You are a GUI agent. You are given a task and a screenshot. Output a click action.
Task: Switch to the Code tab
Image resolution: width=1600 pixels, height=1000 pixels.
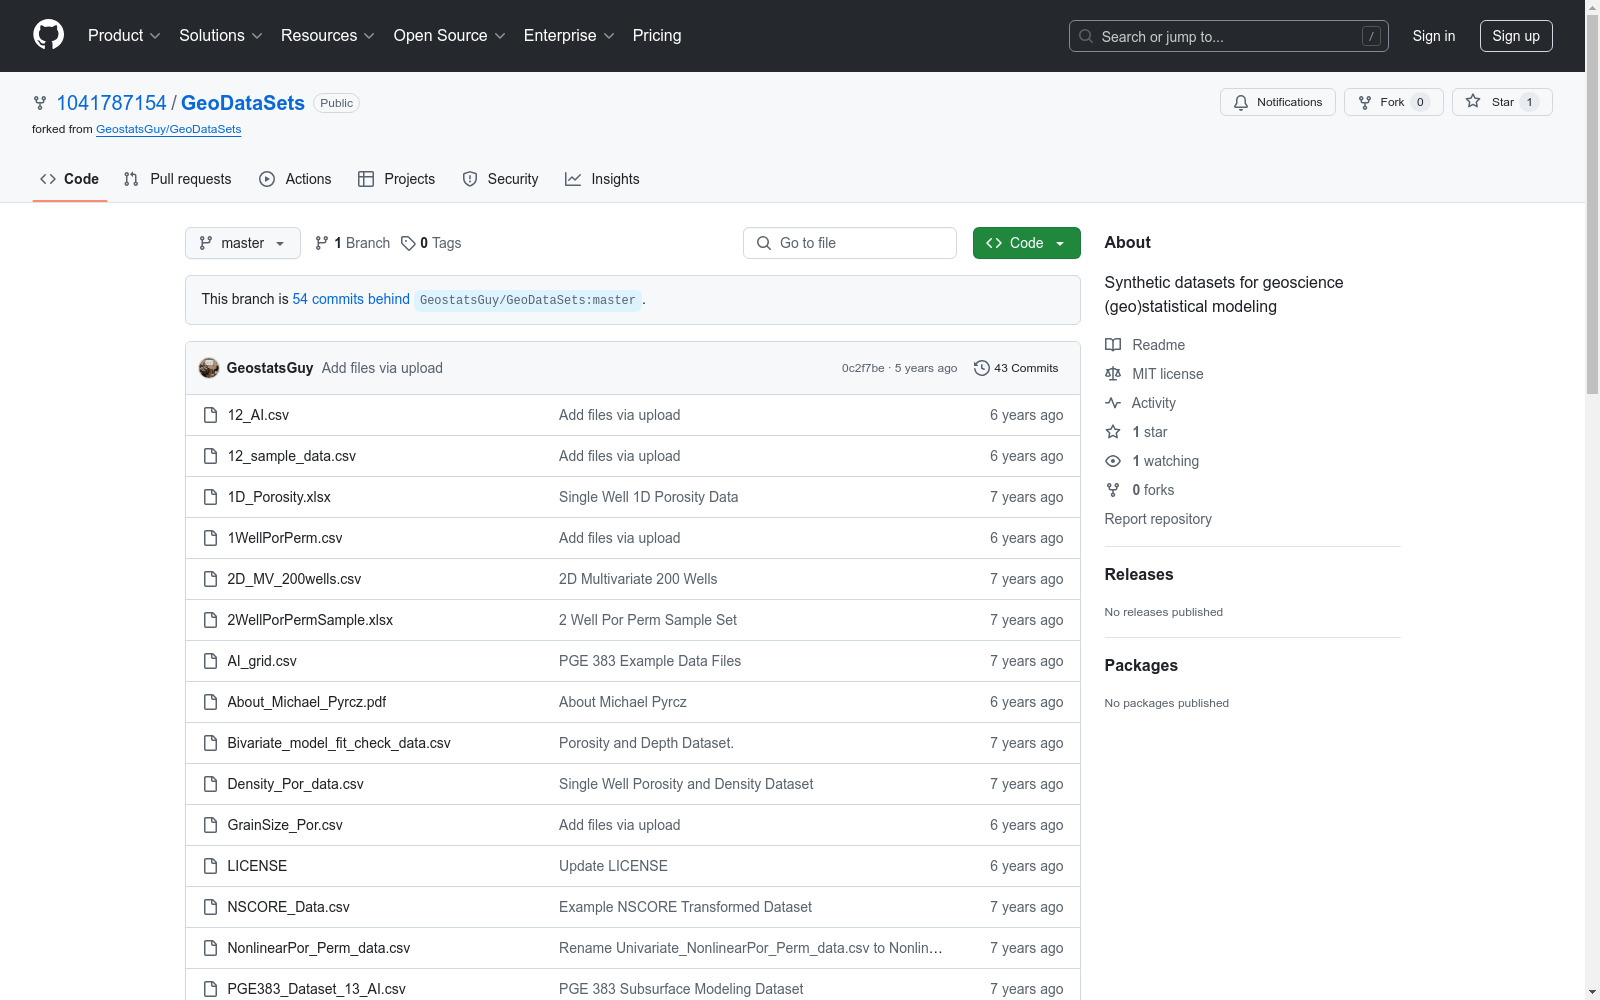(70, 179)
